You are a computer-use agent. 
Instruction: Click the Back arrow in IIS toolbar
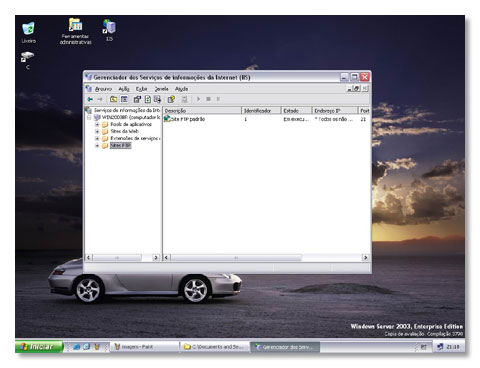coord(90,99)
